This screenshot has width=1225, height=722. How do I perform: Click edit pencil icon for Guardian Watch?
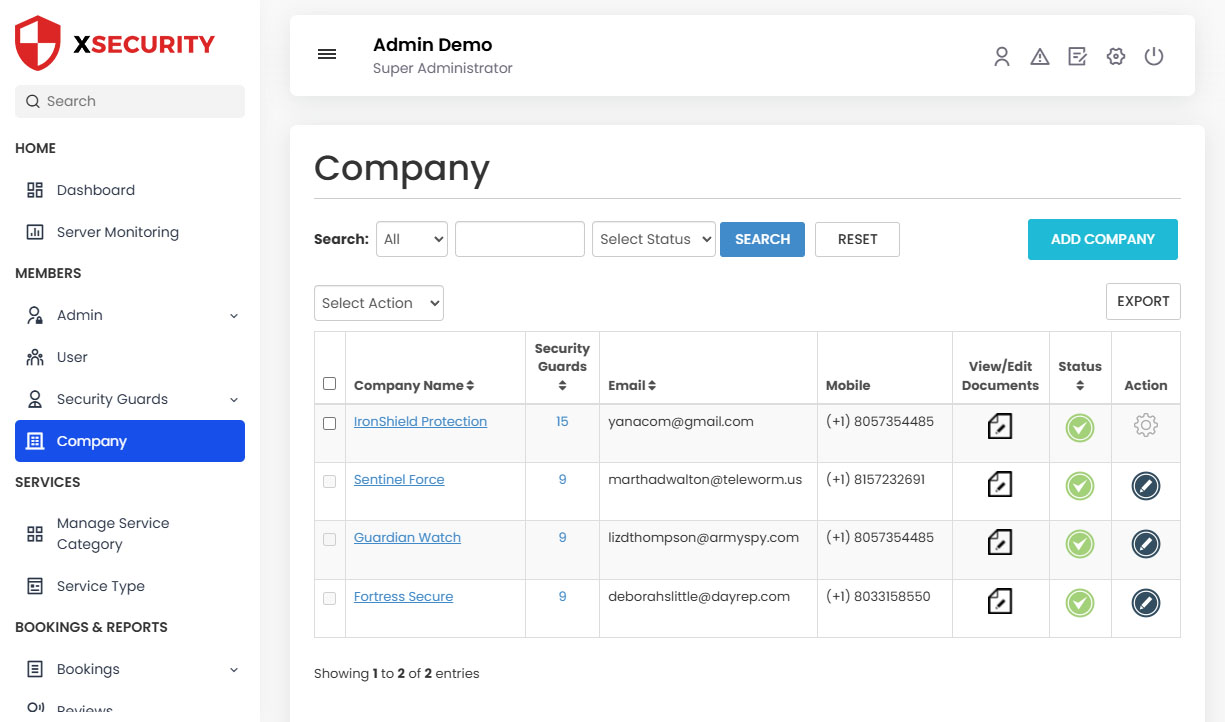coord(1145,544)
